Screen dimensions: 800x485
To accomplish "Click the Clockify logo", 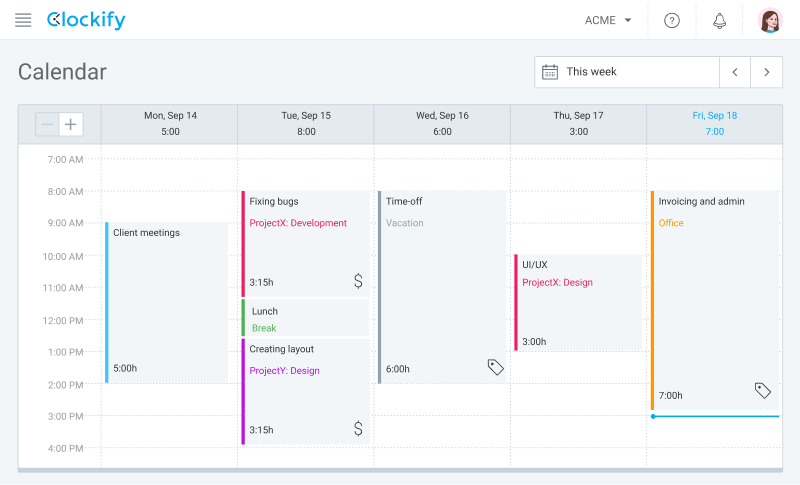I will (86, 20).
